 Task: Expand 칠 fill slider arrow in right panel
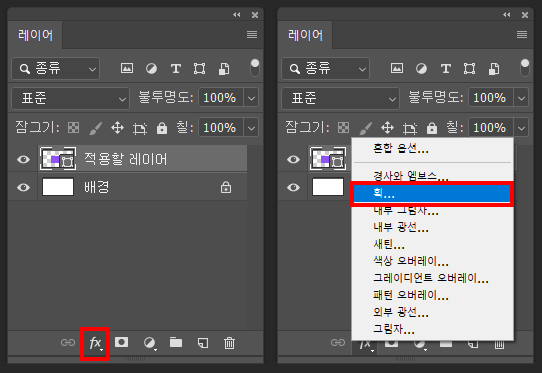[x=521, y=128]
